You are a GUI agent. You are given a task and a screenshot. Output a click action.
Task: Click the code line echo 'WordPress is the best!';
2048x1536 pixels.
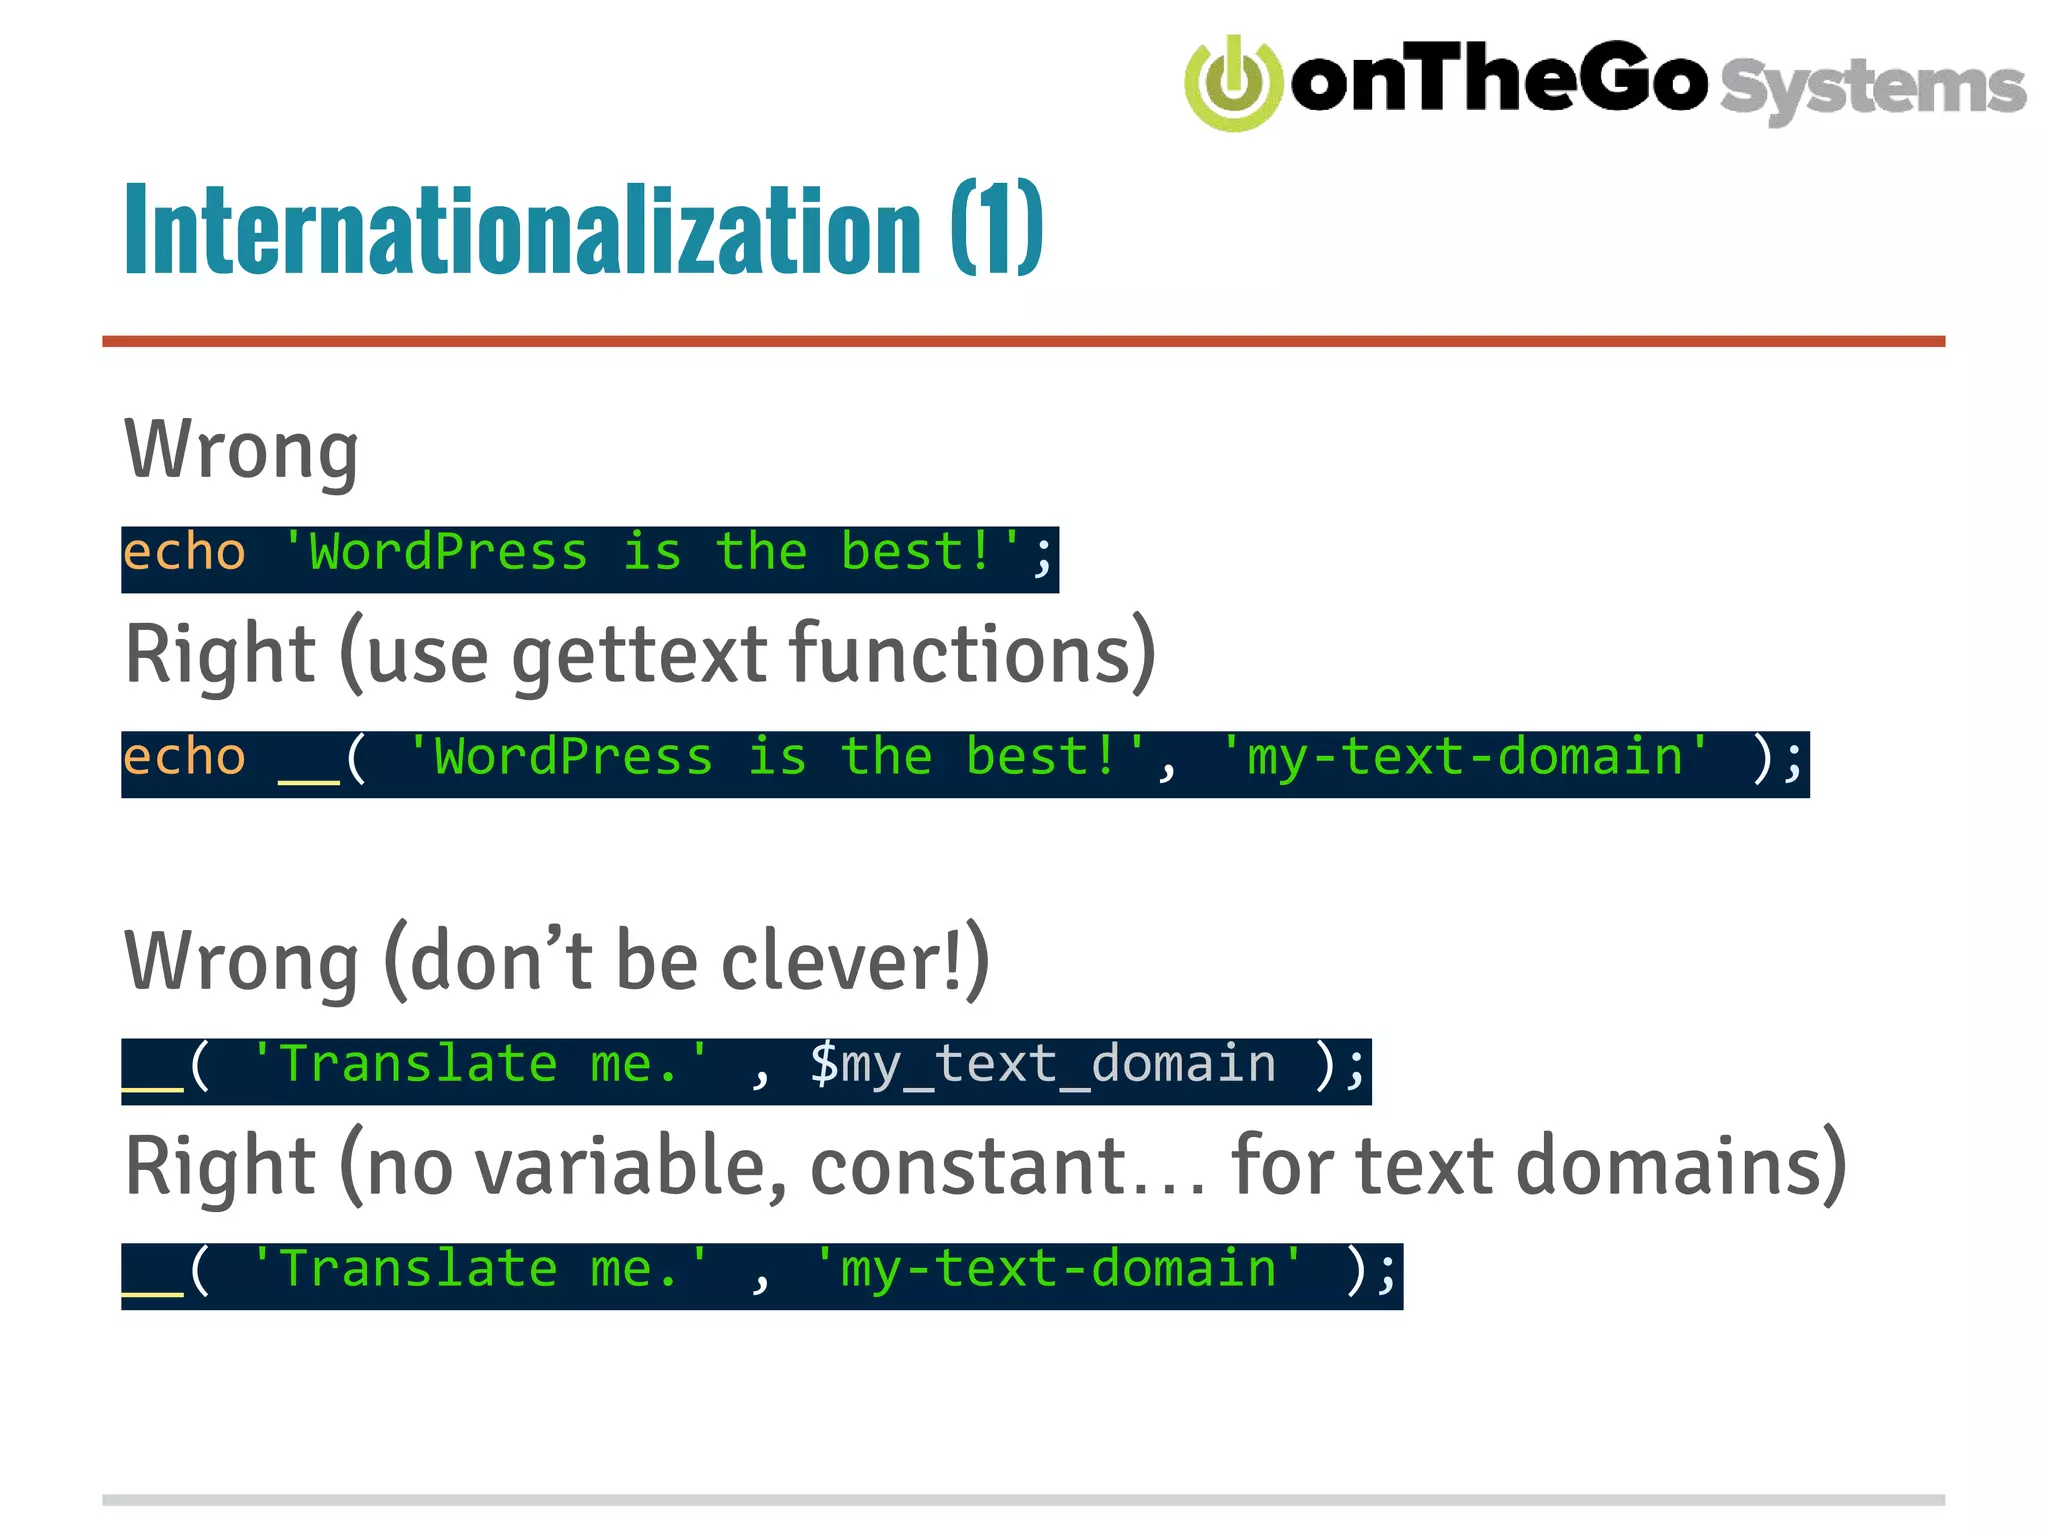(590, 559)
